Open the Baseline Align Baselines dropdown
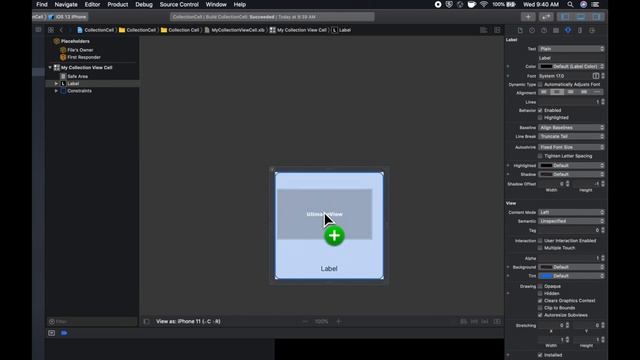 click(571, 128)
